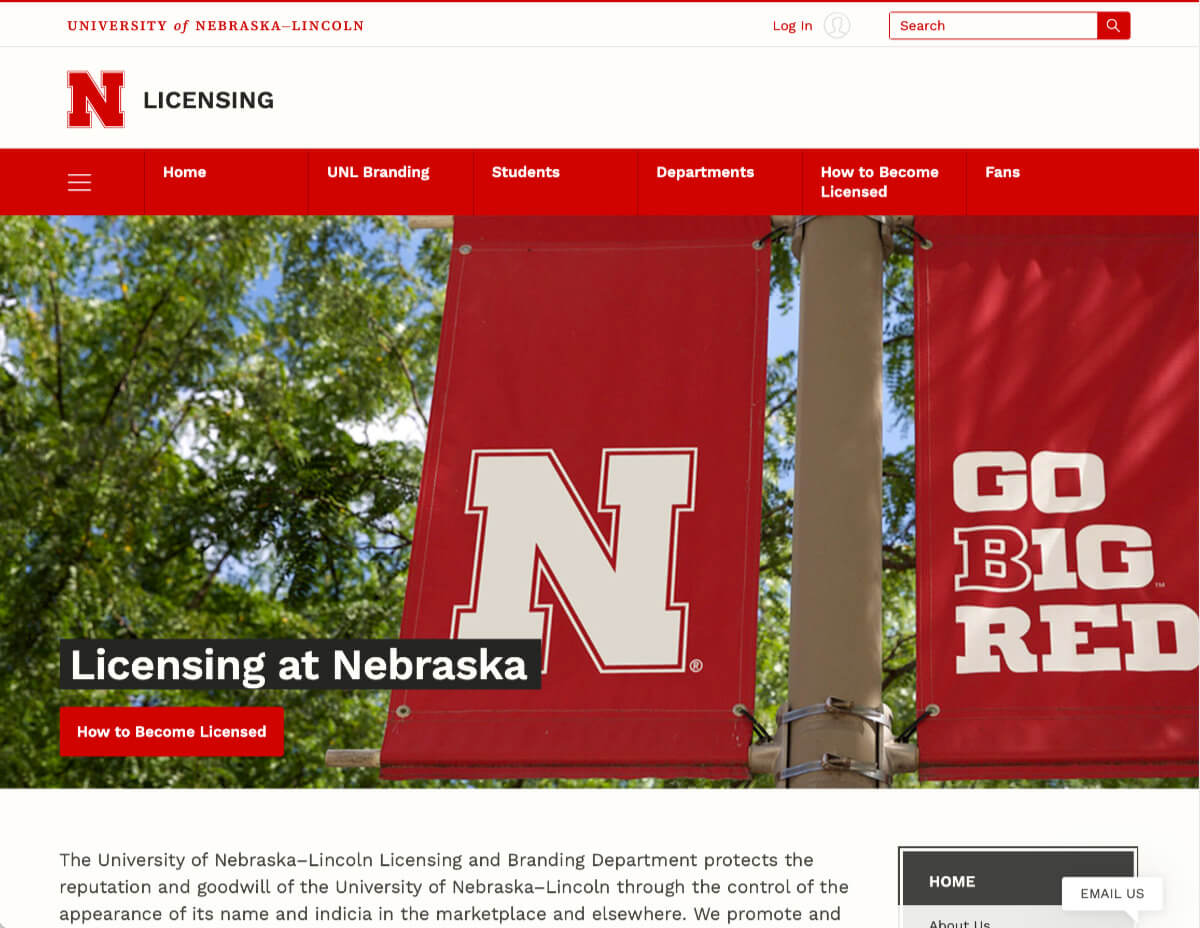This screenshot has height=928, width=1200.
Task: Go to Home in navigation bar
Action: tap(184, 172)
